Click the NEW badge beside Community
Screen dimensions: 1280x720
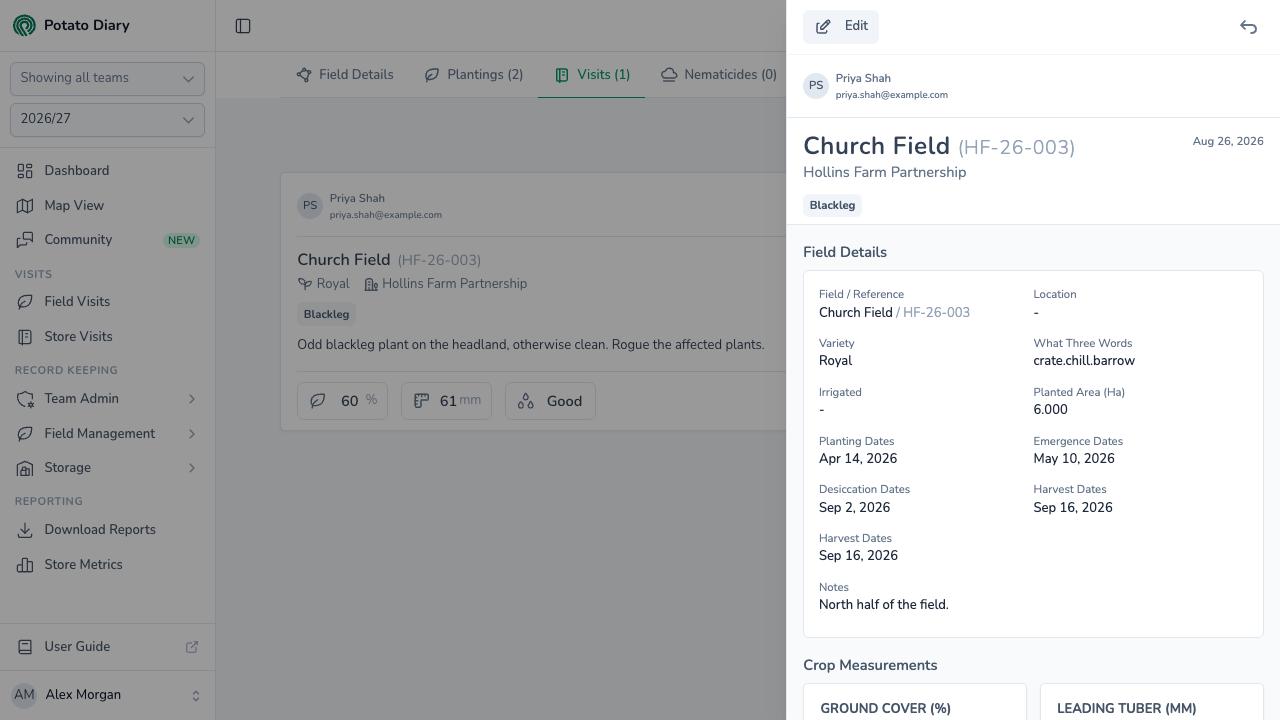click(182, 241)
